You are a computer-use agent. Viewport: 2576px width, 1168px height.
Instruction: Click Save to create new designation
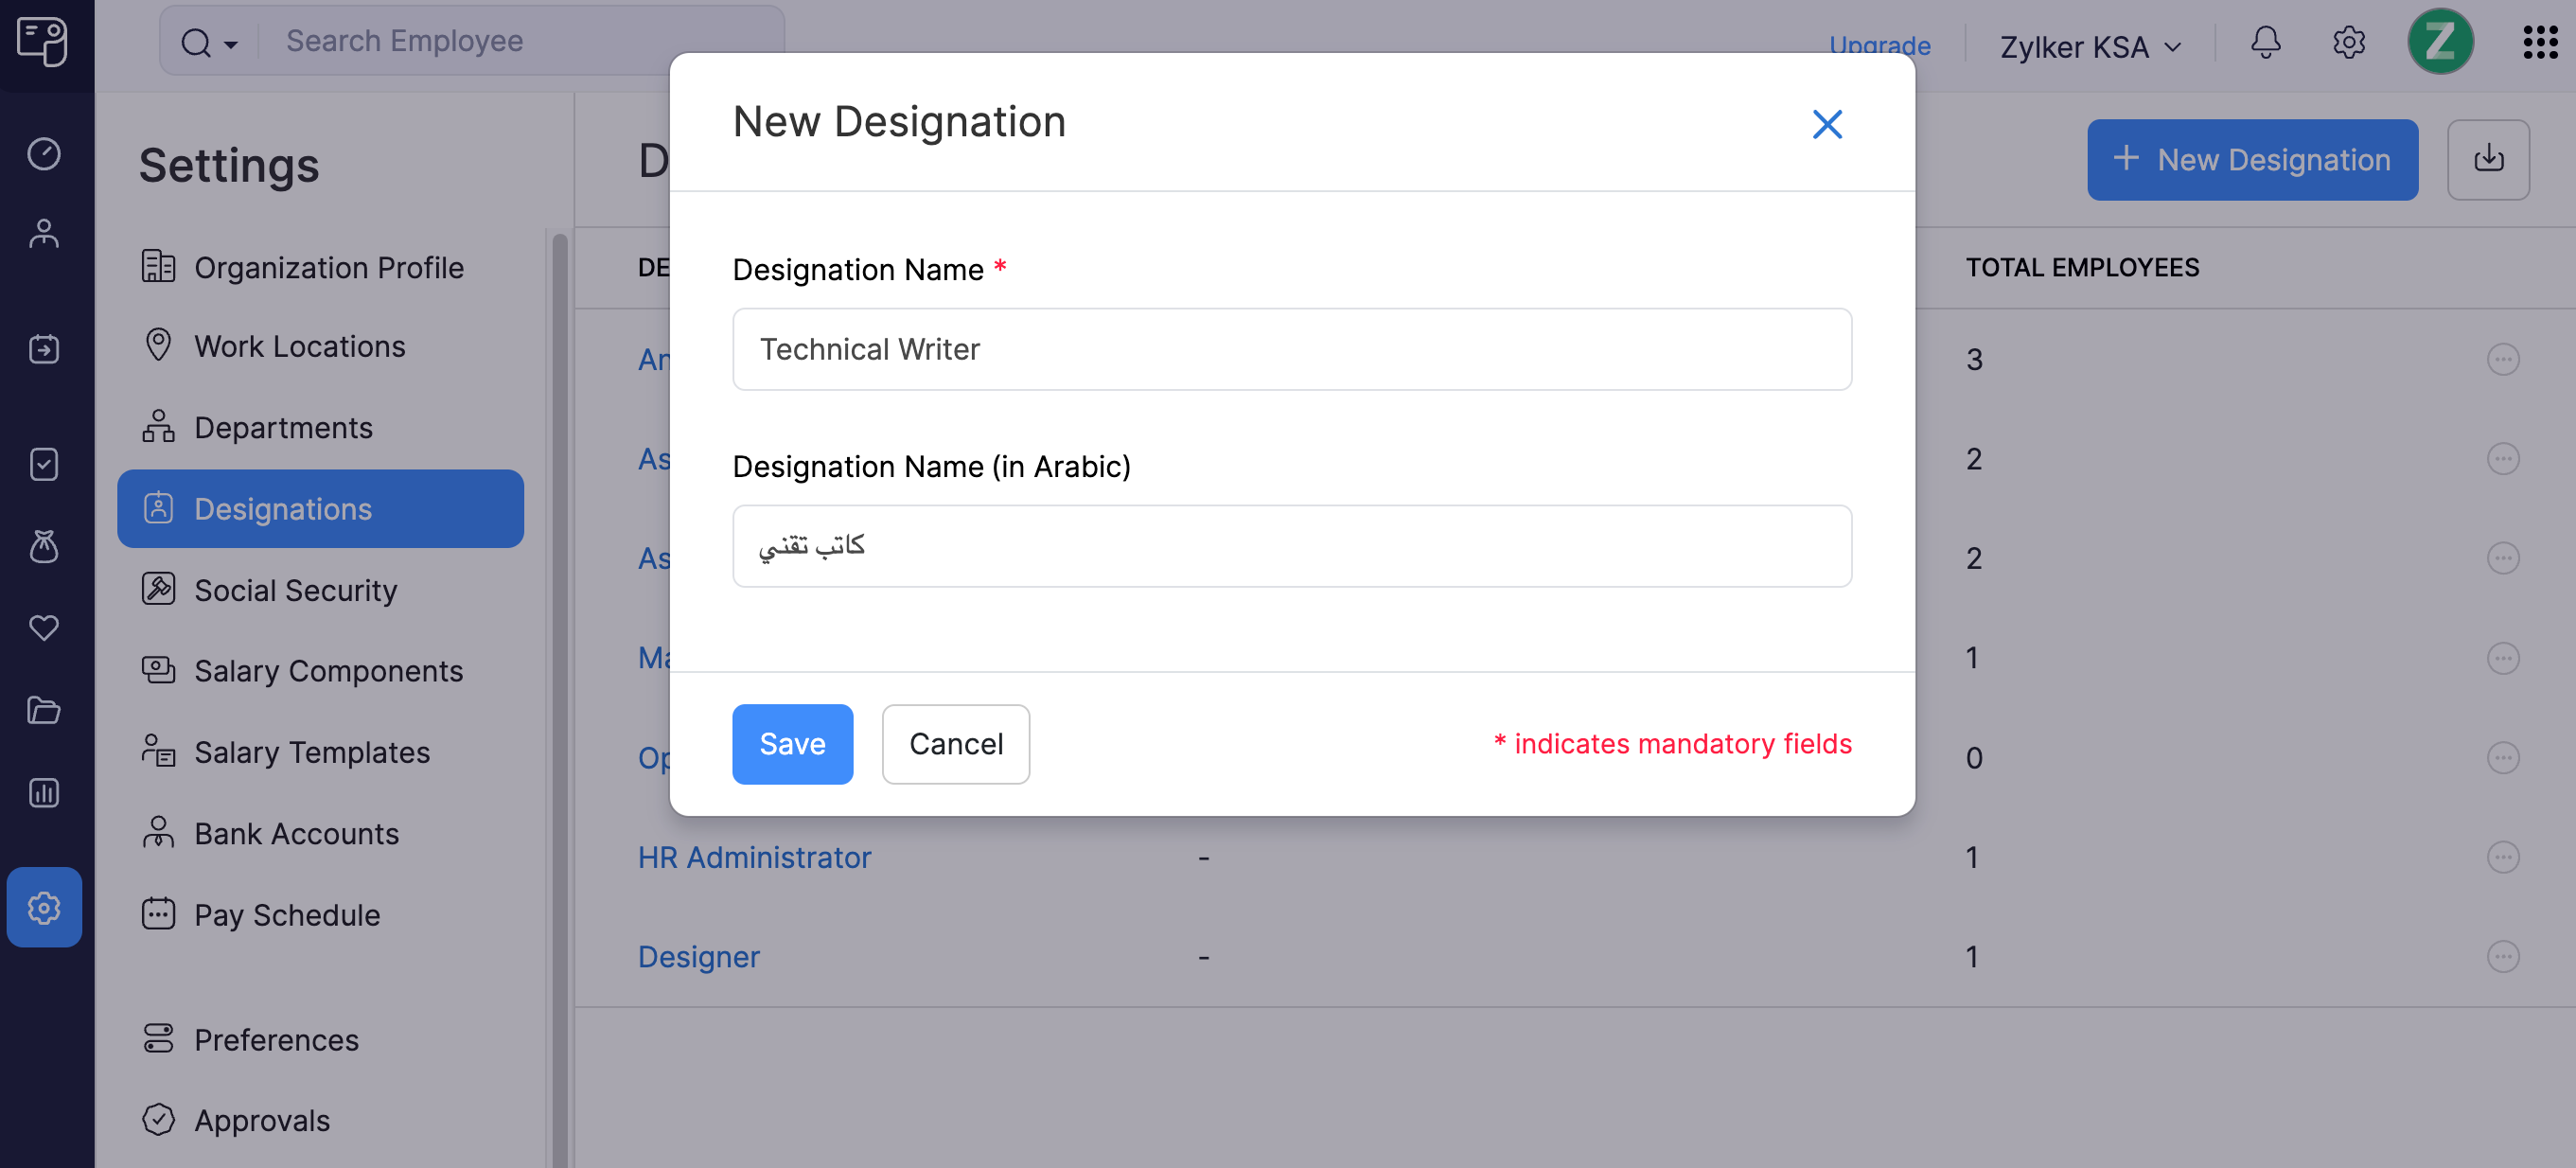(792, 742)
